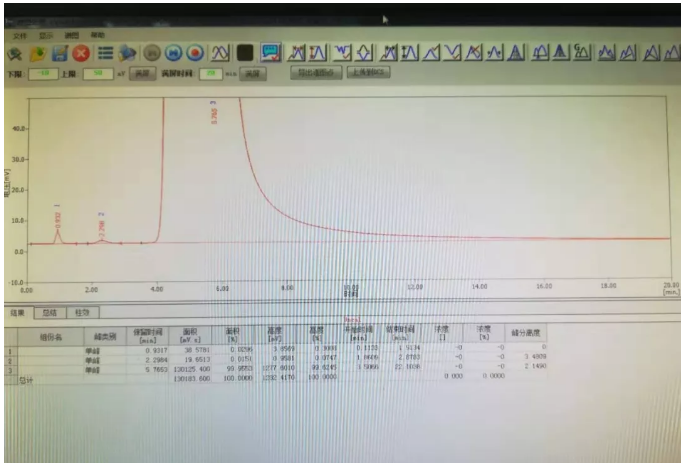Image resolution: width=687 pixels, height=463 pixels.
Task: Select the 结果 results tab
Action: click(18, 312)
